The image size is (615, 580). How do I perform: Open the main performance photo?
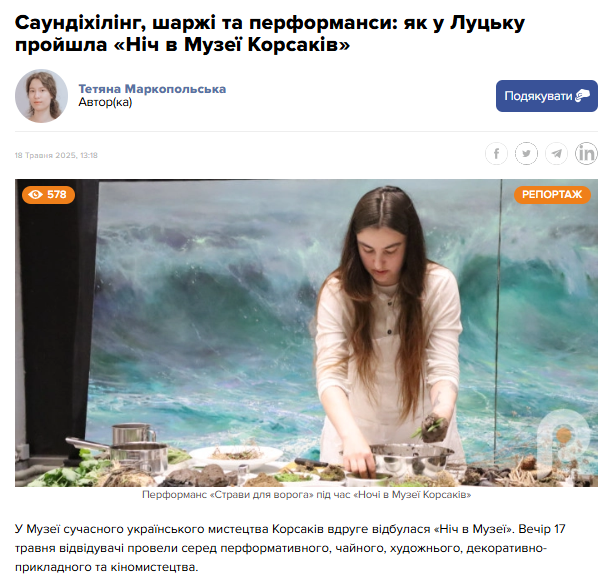pos(306,333)
